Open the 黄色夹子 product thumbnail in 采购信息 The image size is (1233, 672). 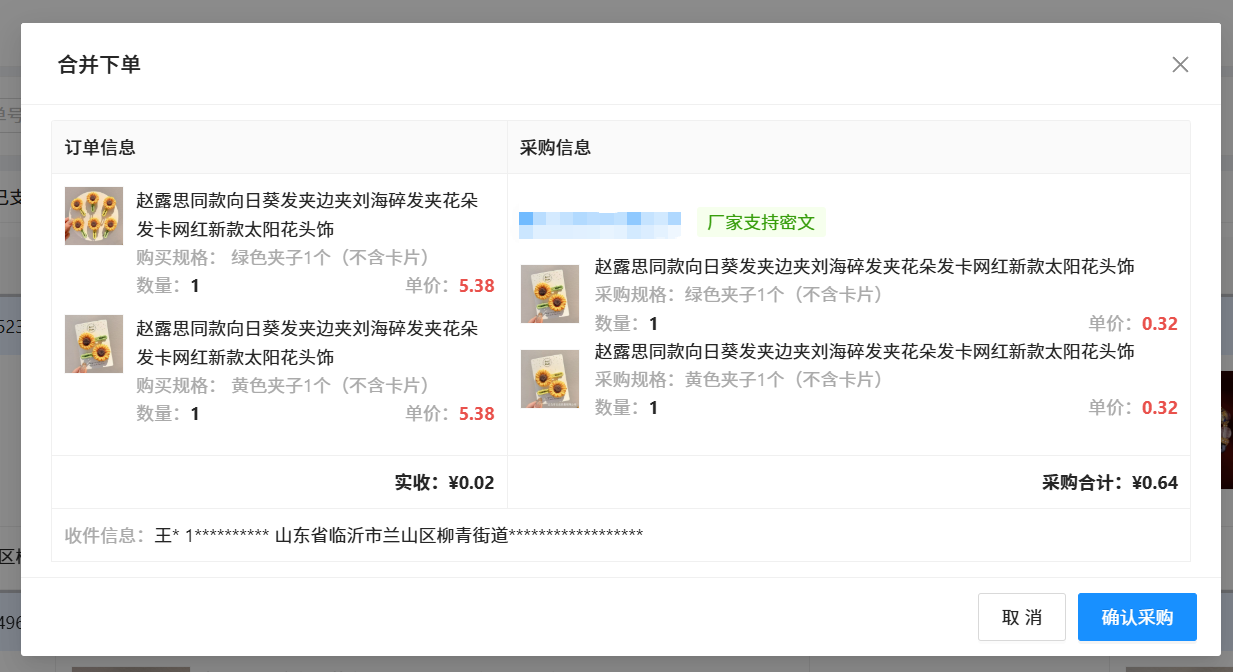[x=550, y=379]
